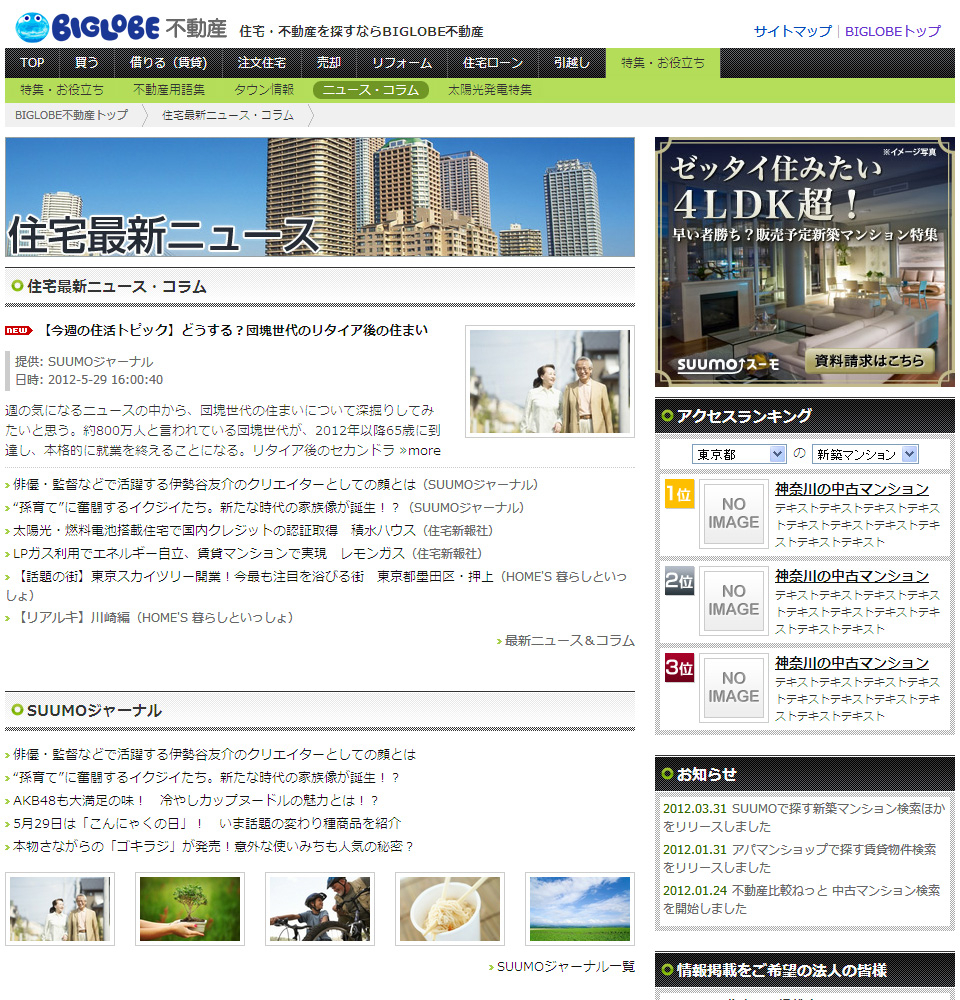Screen dimensions: 960x1000
Task: Click the 資料請求はこちら button in the ad
Action: (869, 361)
